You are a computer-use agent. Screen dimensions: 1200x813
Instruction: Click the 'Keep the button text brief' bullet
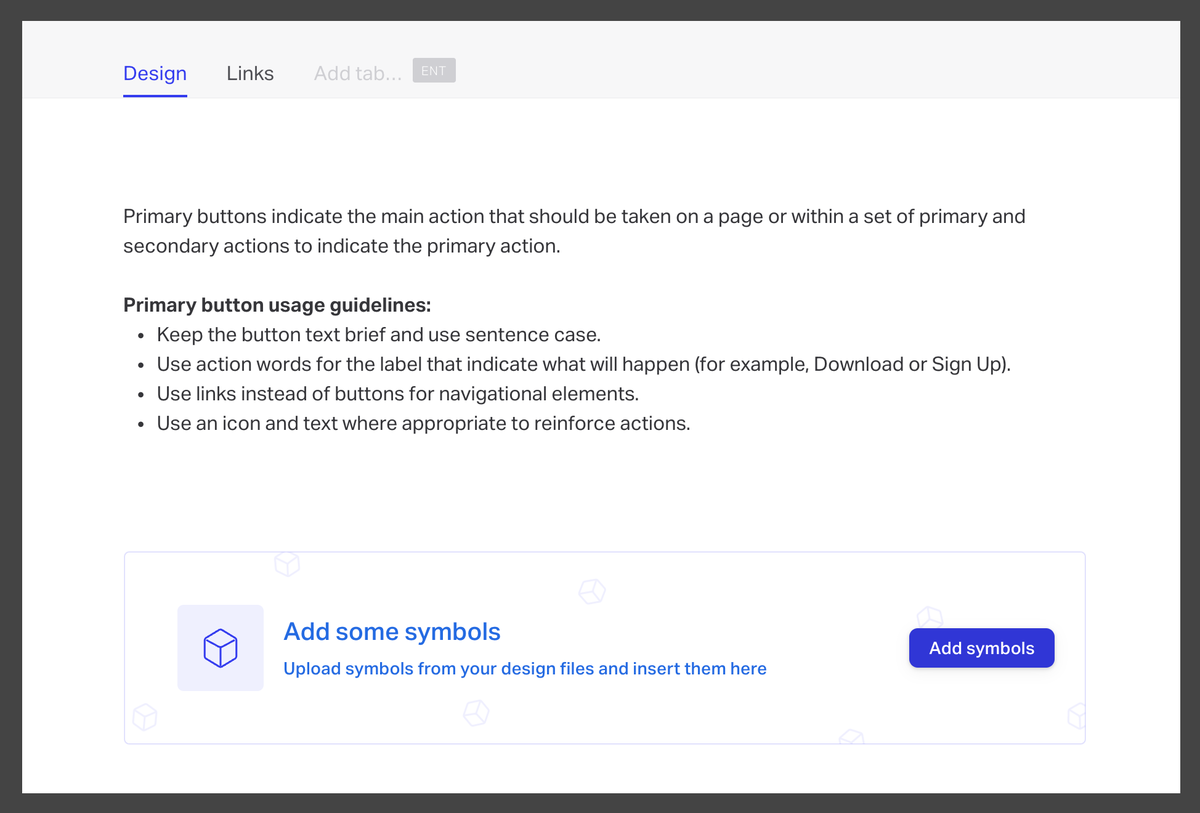[x=378, y=335]
